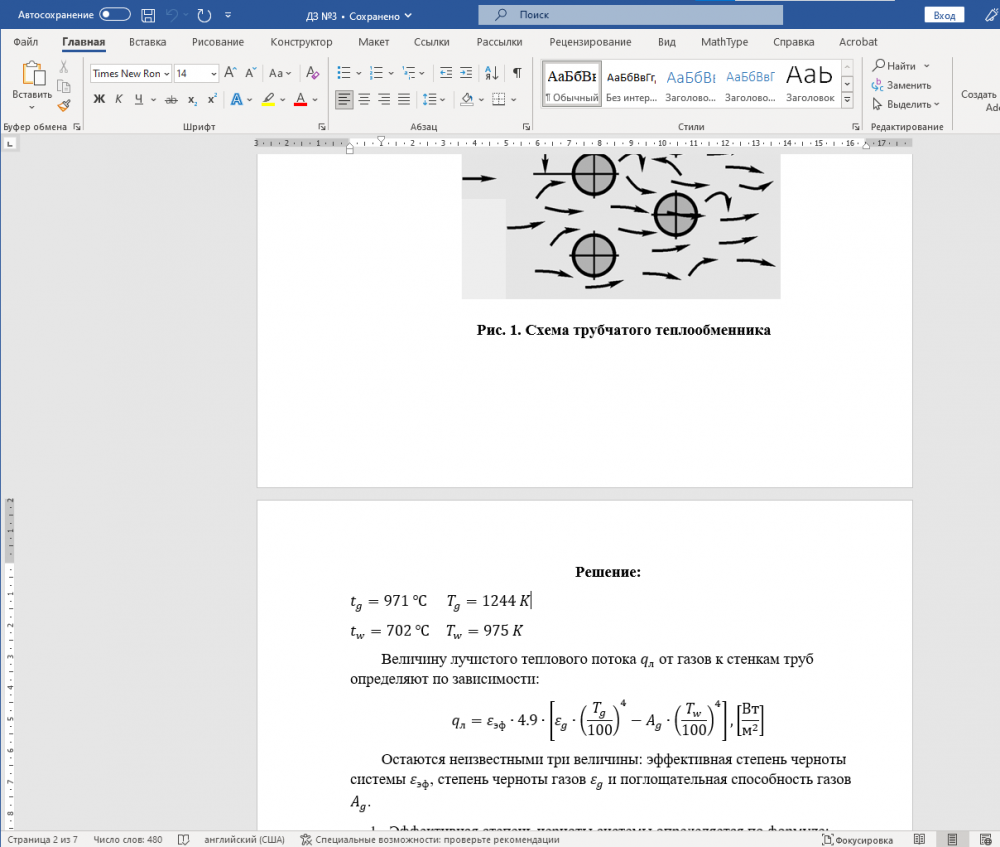
Task: Switch to the Макет tab
Action: point(373,42)
